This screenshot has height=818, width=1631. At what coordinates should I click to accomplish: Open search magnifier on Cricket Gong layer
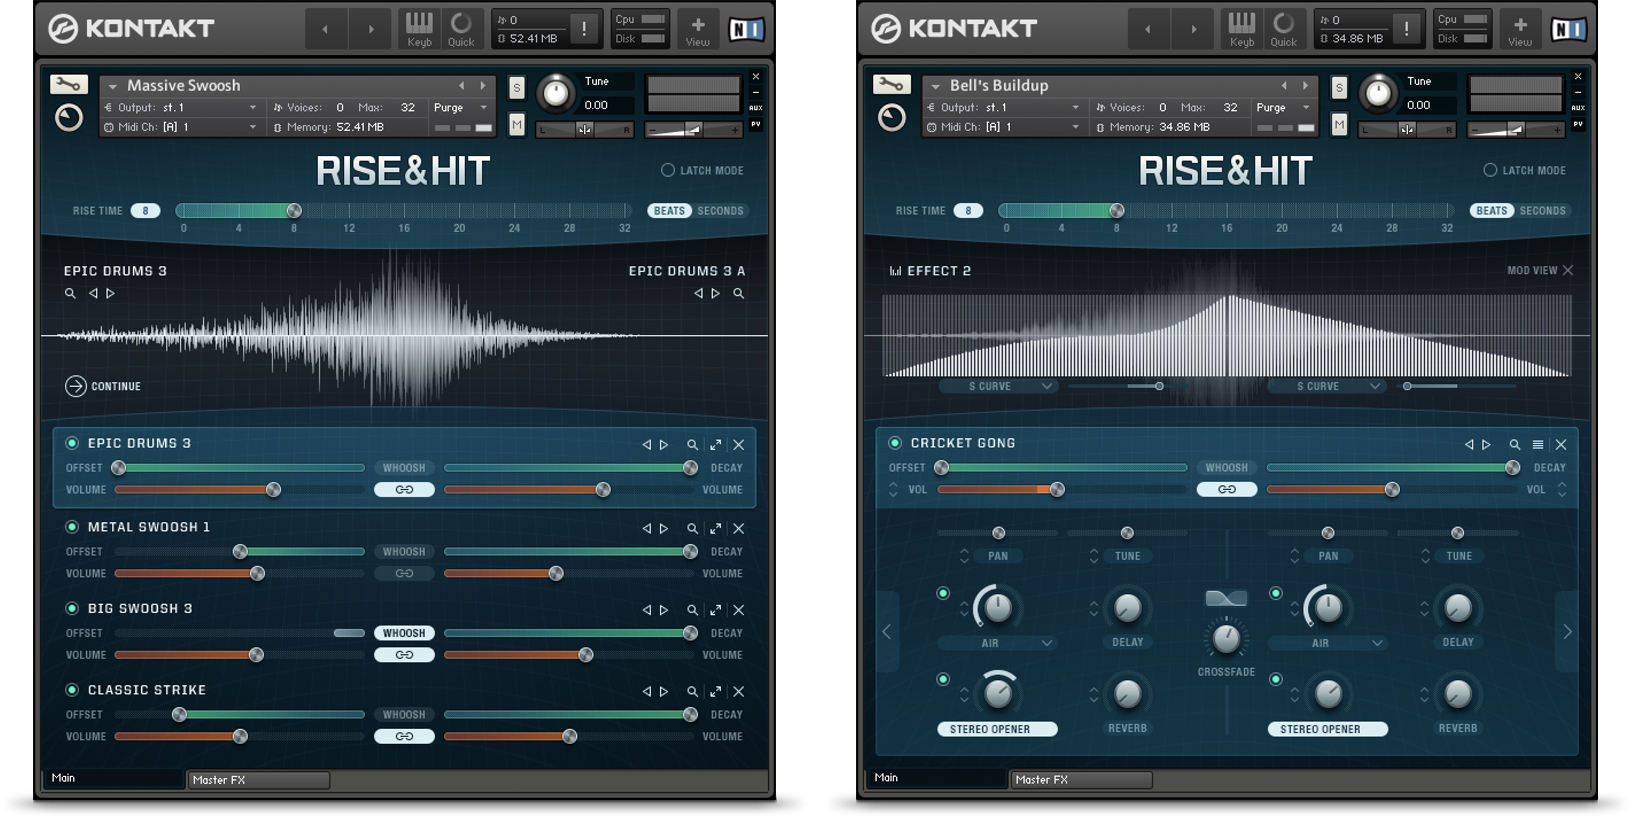click(1515, 444)
